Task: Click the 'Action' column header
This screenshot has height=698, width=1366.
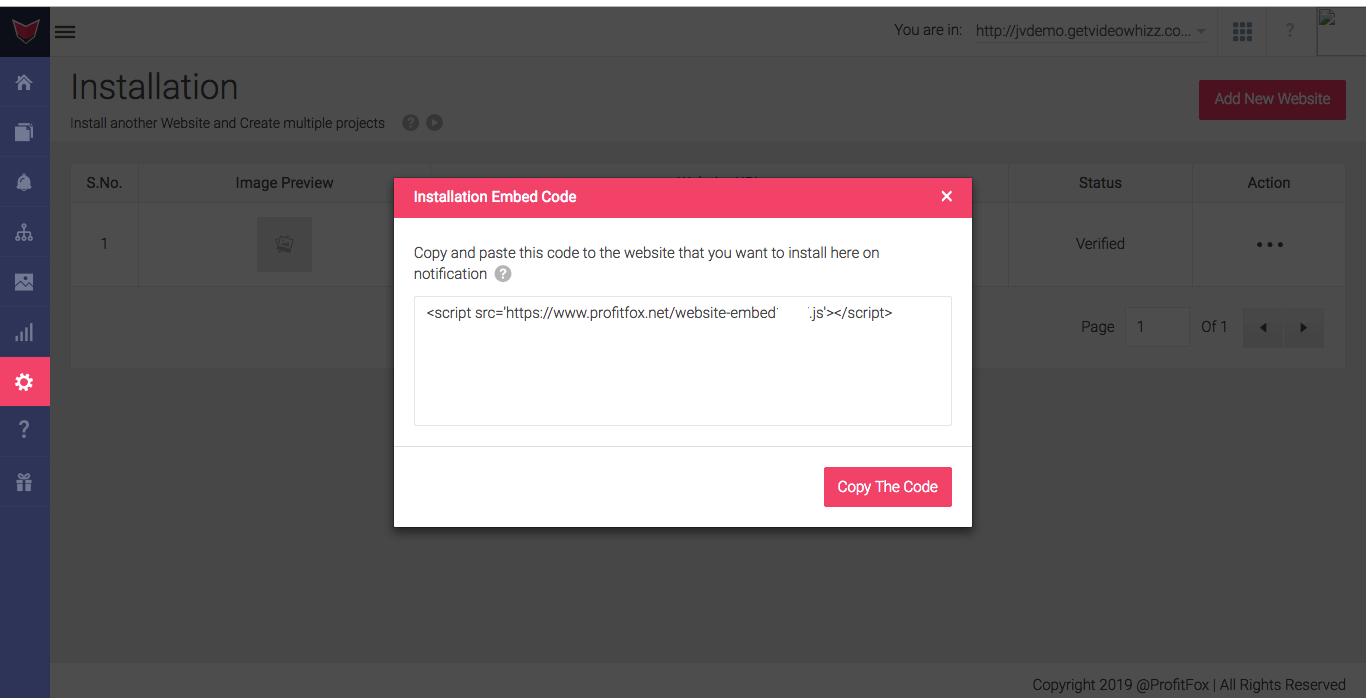Action: coord(1269,183)
